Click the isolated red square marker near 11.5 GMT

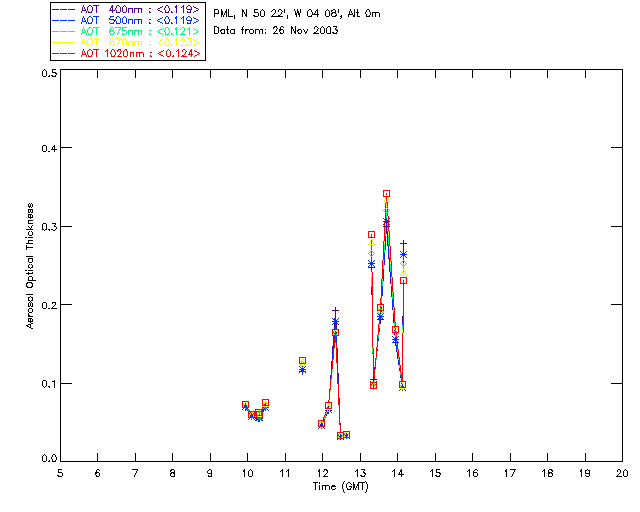302,361
